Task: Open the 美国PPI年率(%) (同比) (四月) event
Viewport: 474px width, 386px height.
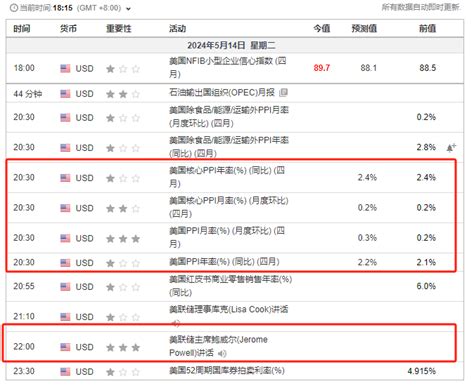Action: pos(224,262)
